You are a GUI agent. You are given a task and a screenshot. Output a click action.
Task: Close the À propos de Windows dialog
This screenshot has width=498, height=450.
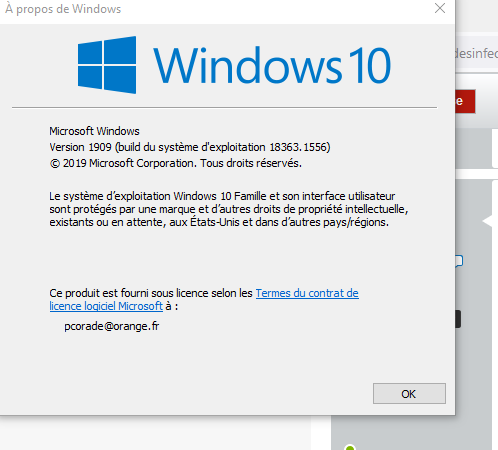(x=440, y=8)
